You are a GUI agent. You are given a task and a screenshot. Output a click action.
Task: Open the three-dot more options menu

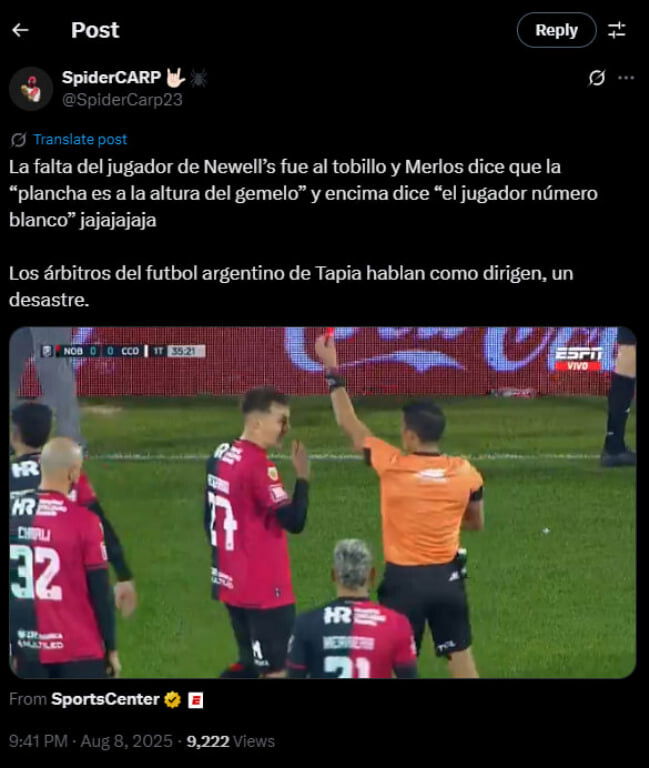[x=626, y=78]
